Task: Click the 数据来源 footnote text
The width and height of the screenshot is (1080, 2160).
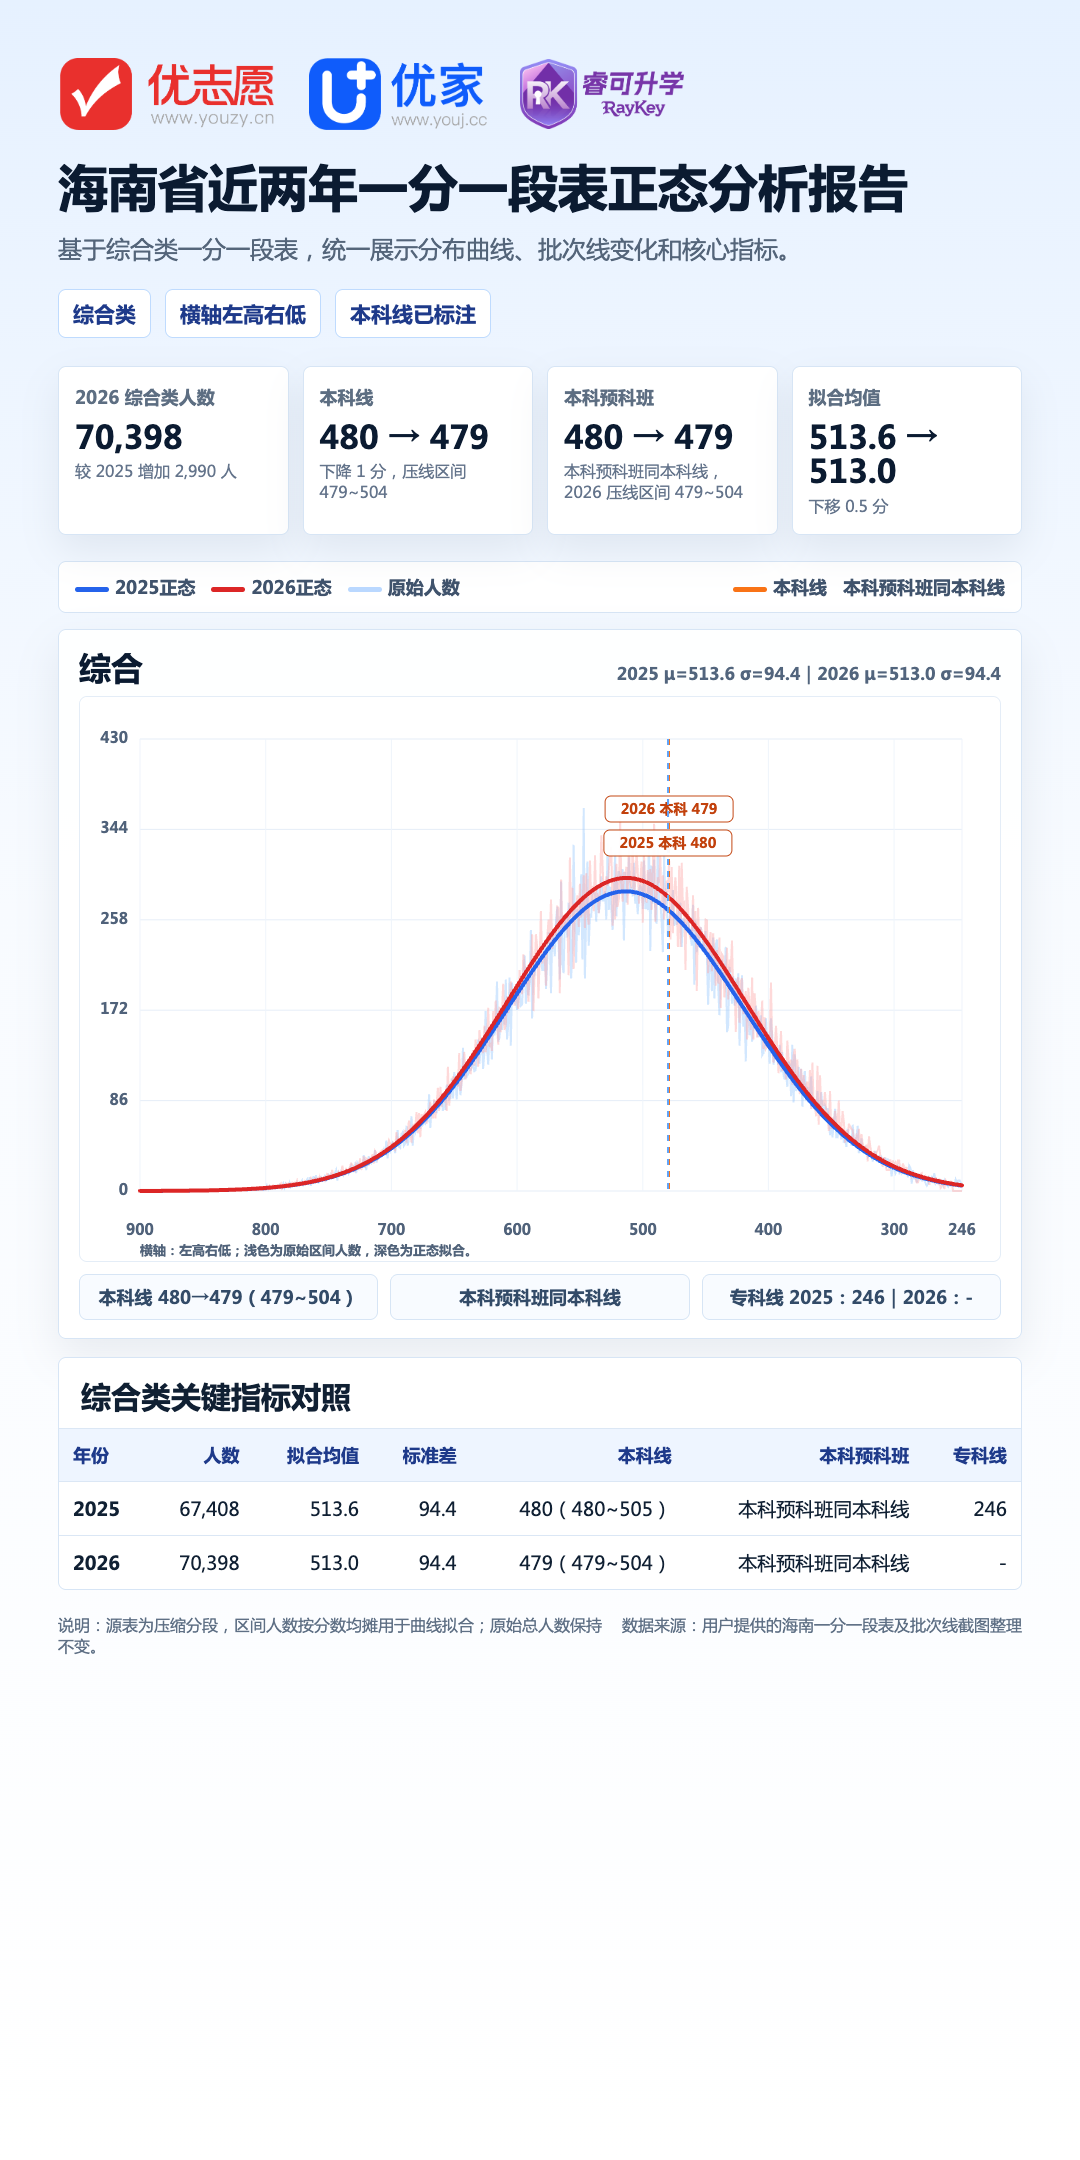Action: tap(822, 1626)
